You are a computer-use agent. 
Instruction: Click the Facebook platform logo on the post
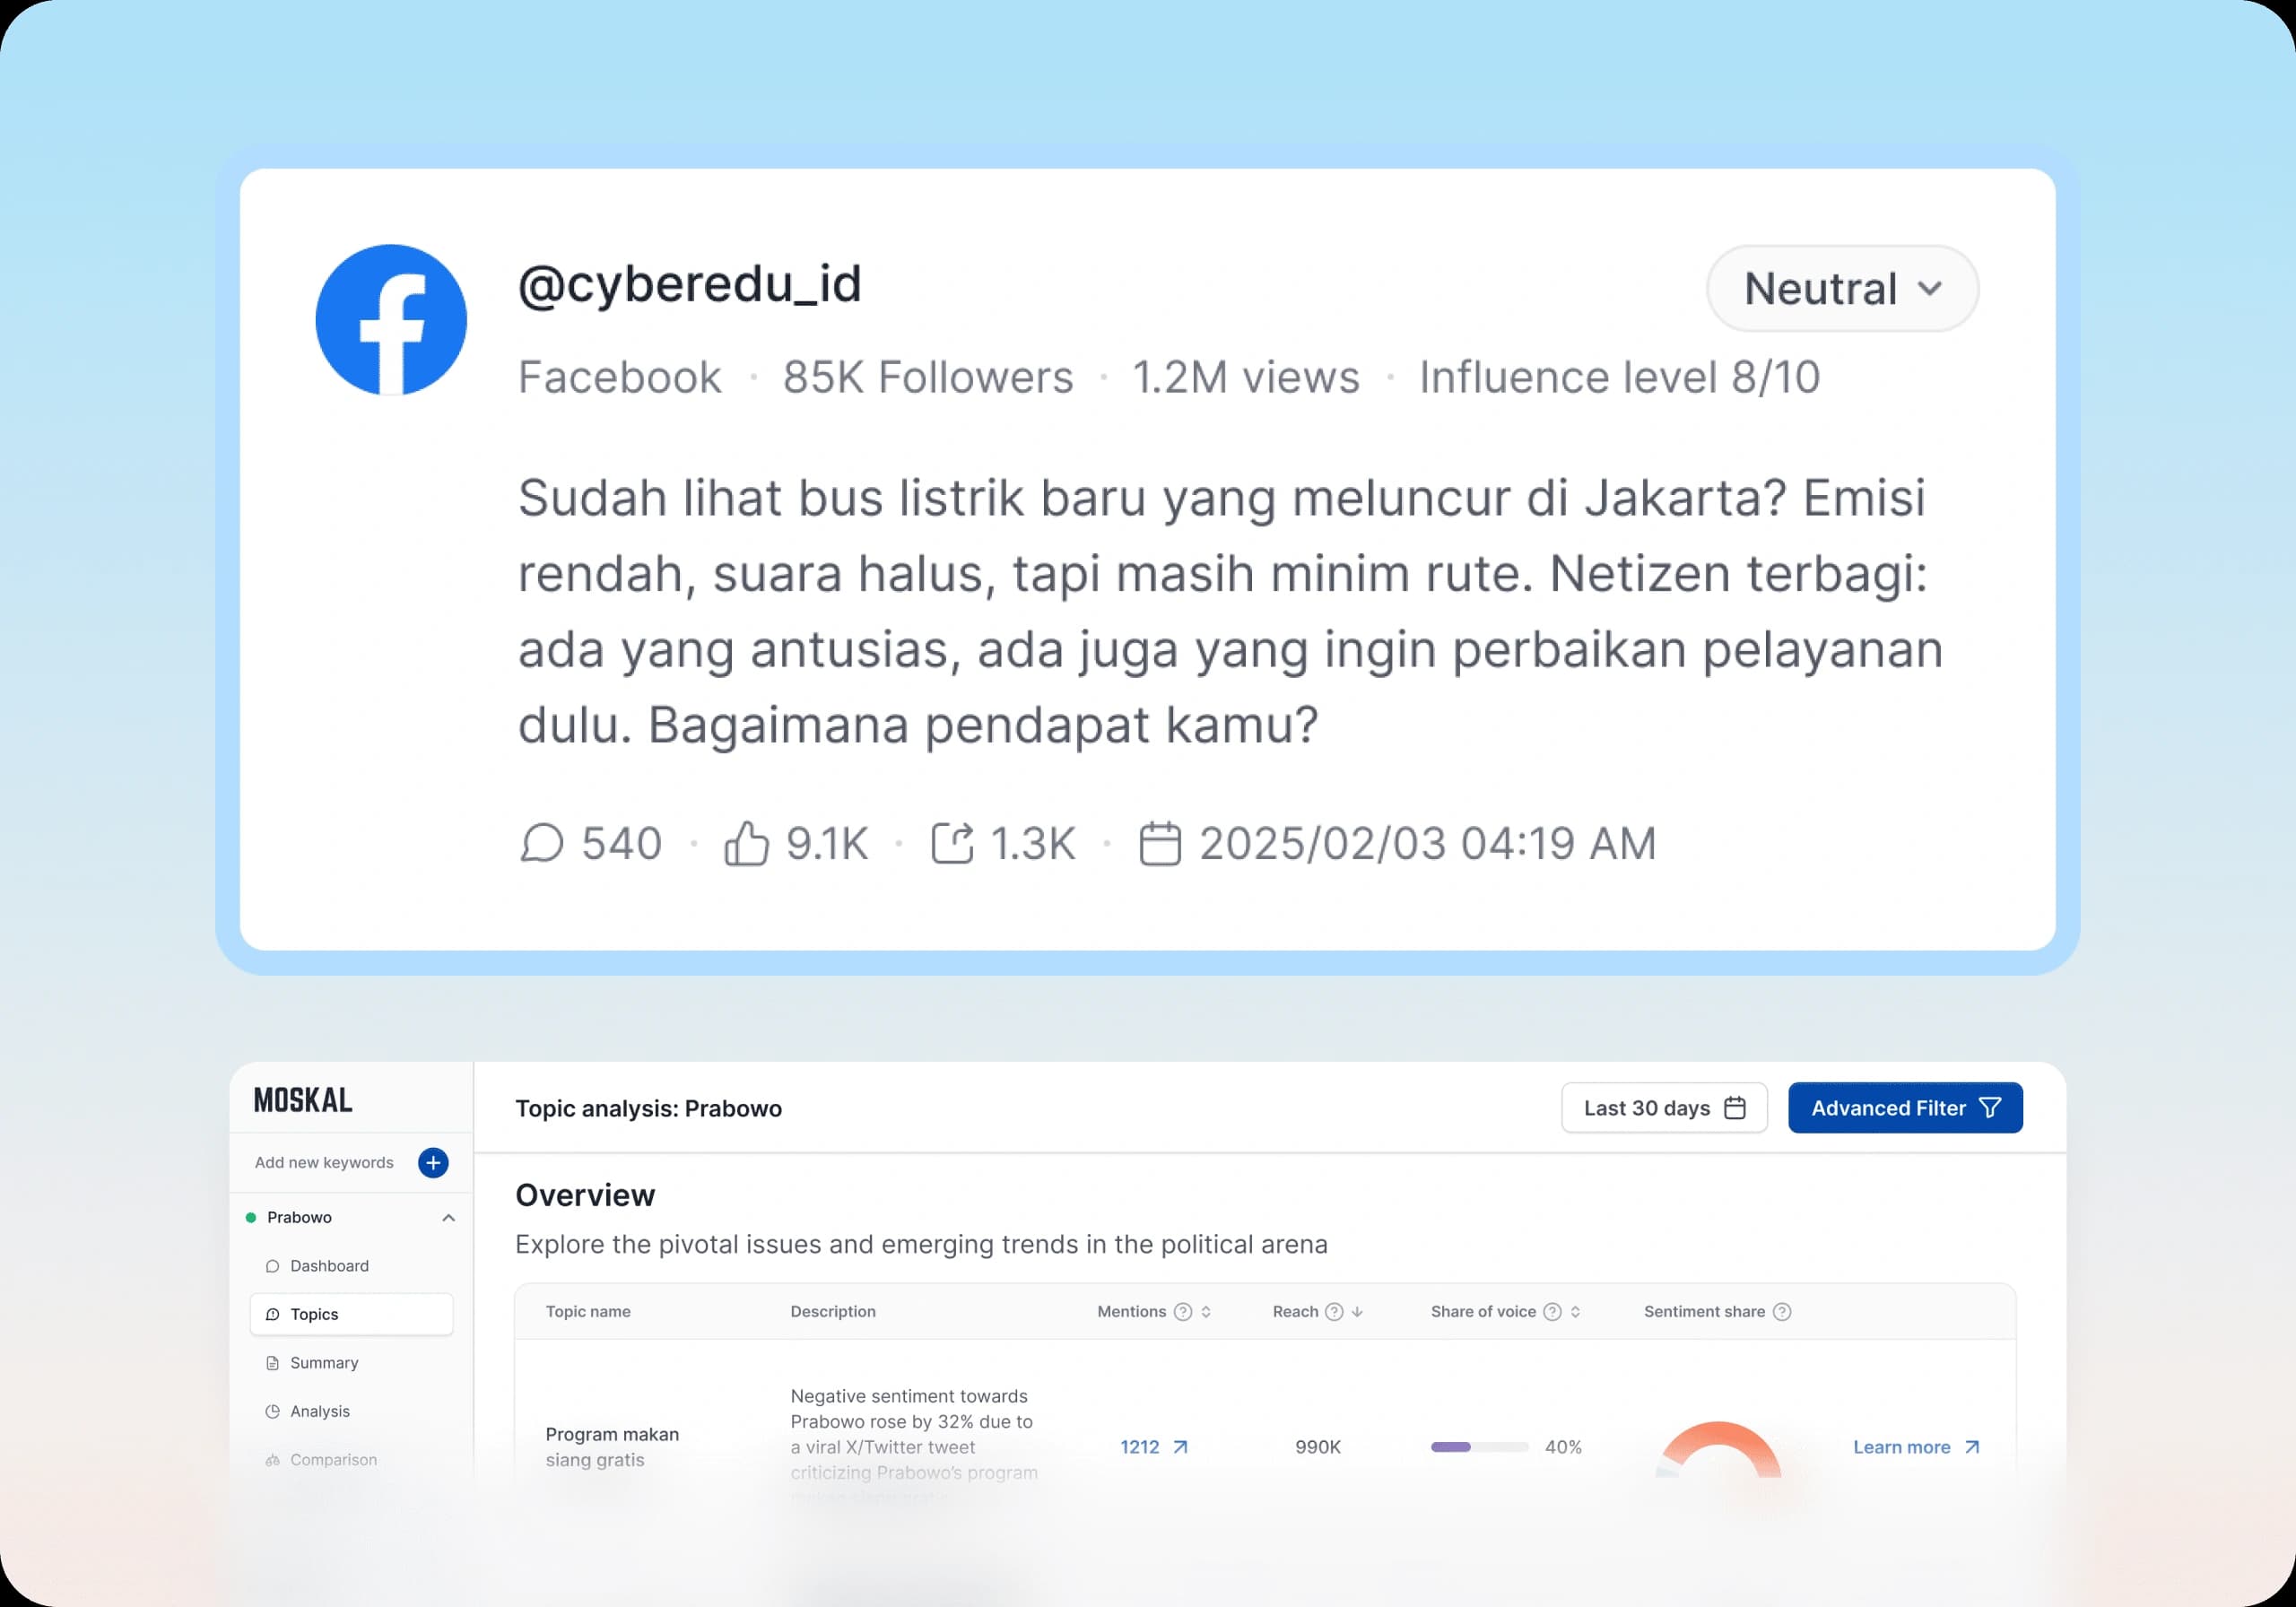(390, 320)
